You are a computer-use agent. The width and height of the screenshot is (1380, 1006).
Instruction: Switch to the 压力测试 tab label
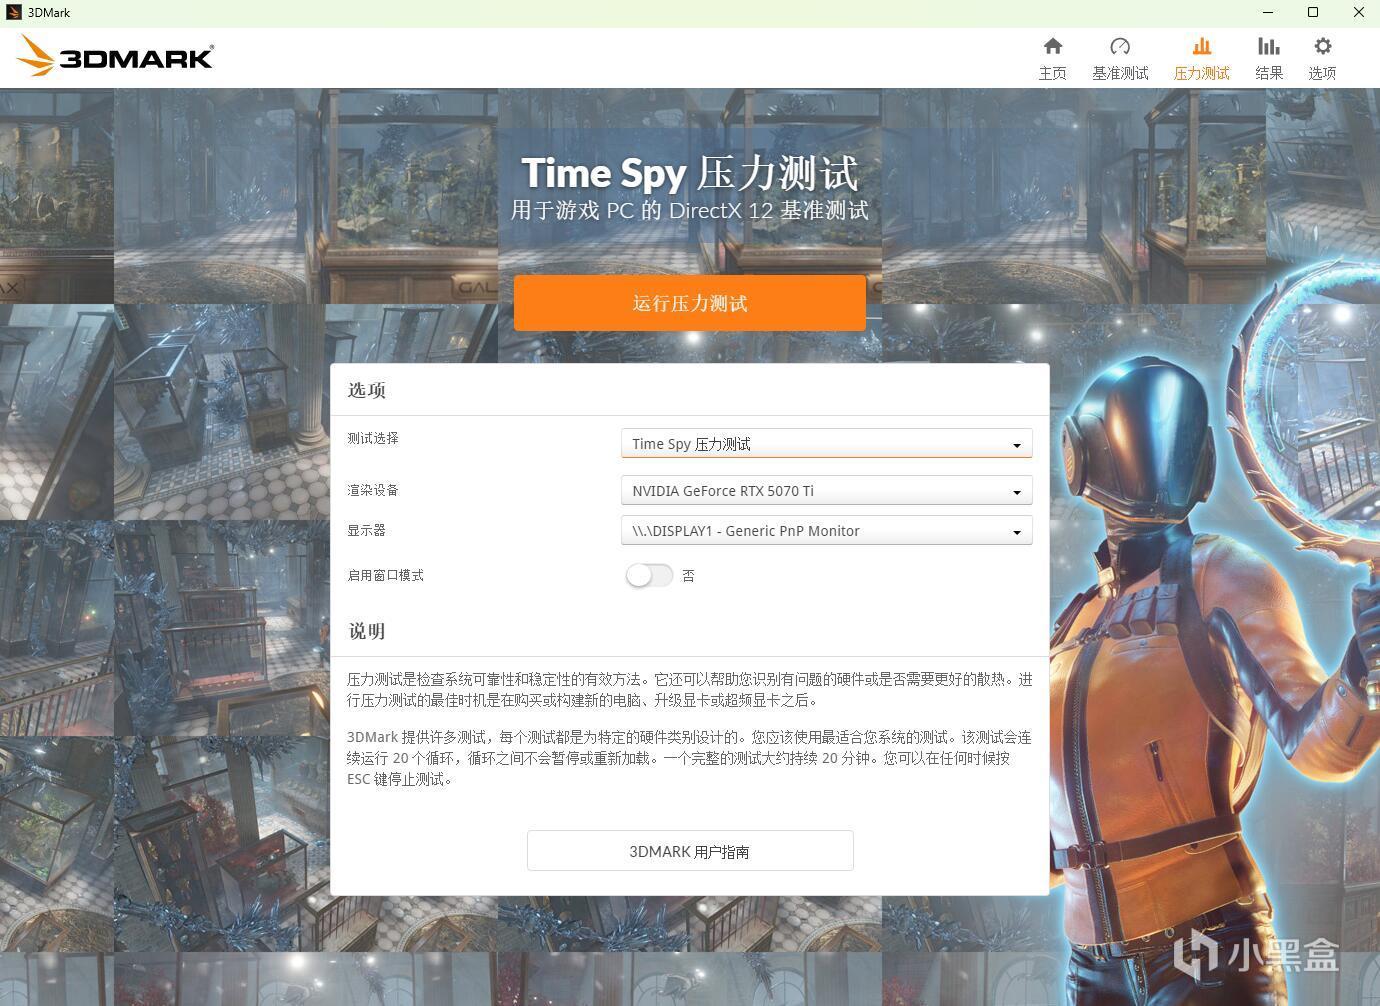click(x=1201, y=73)
